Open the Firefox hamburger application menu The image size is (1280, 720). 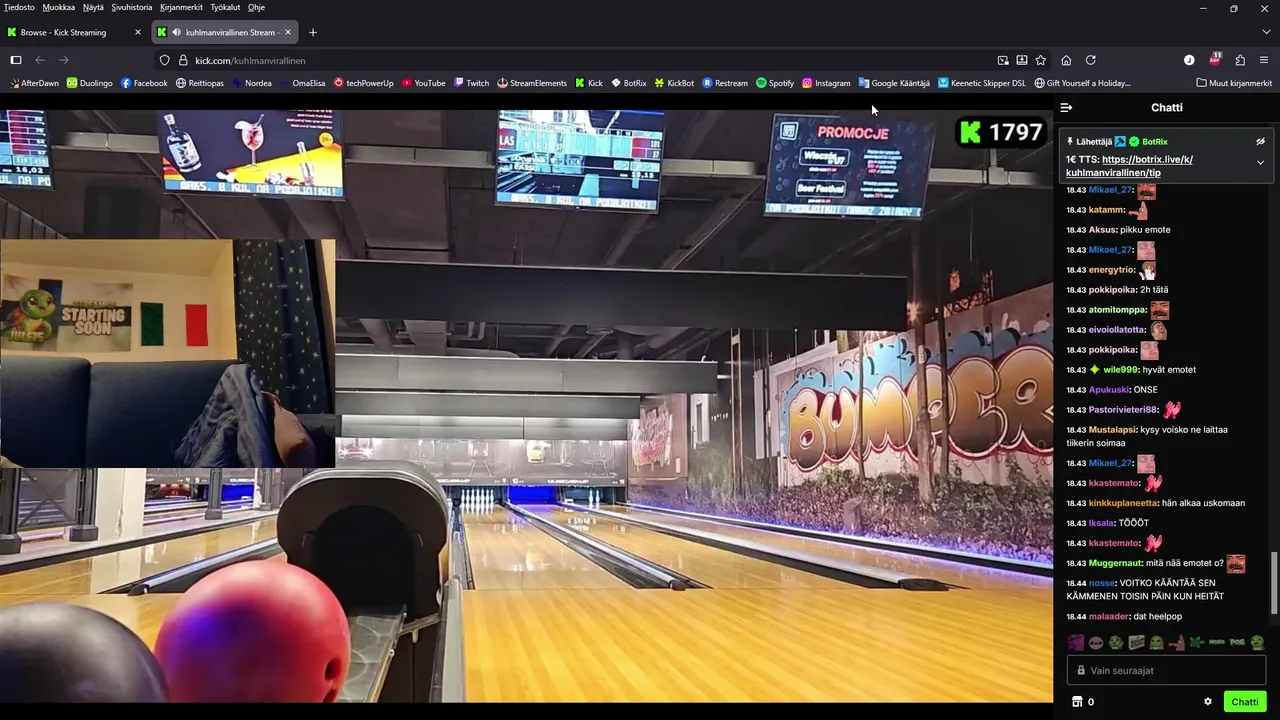[x=1264, y=60]
